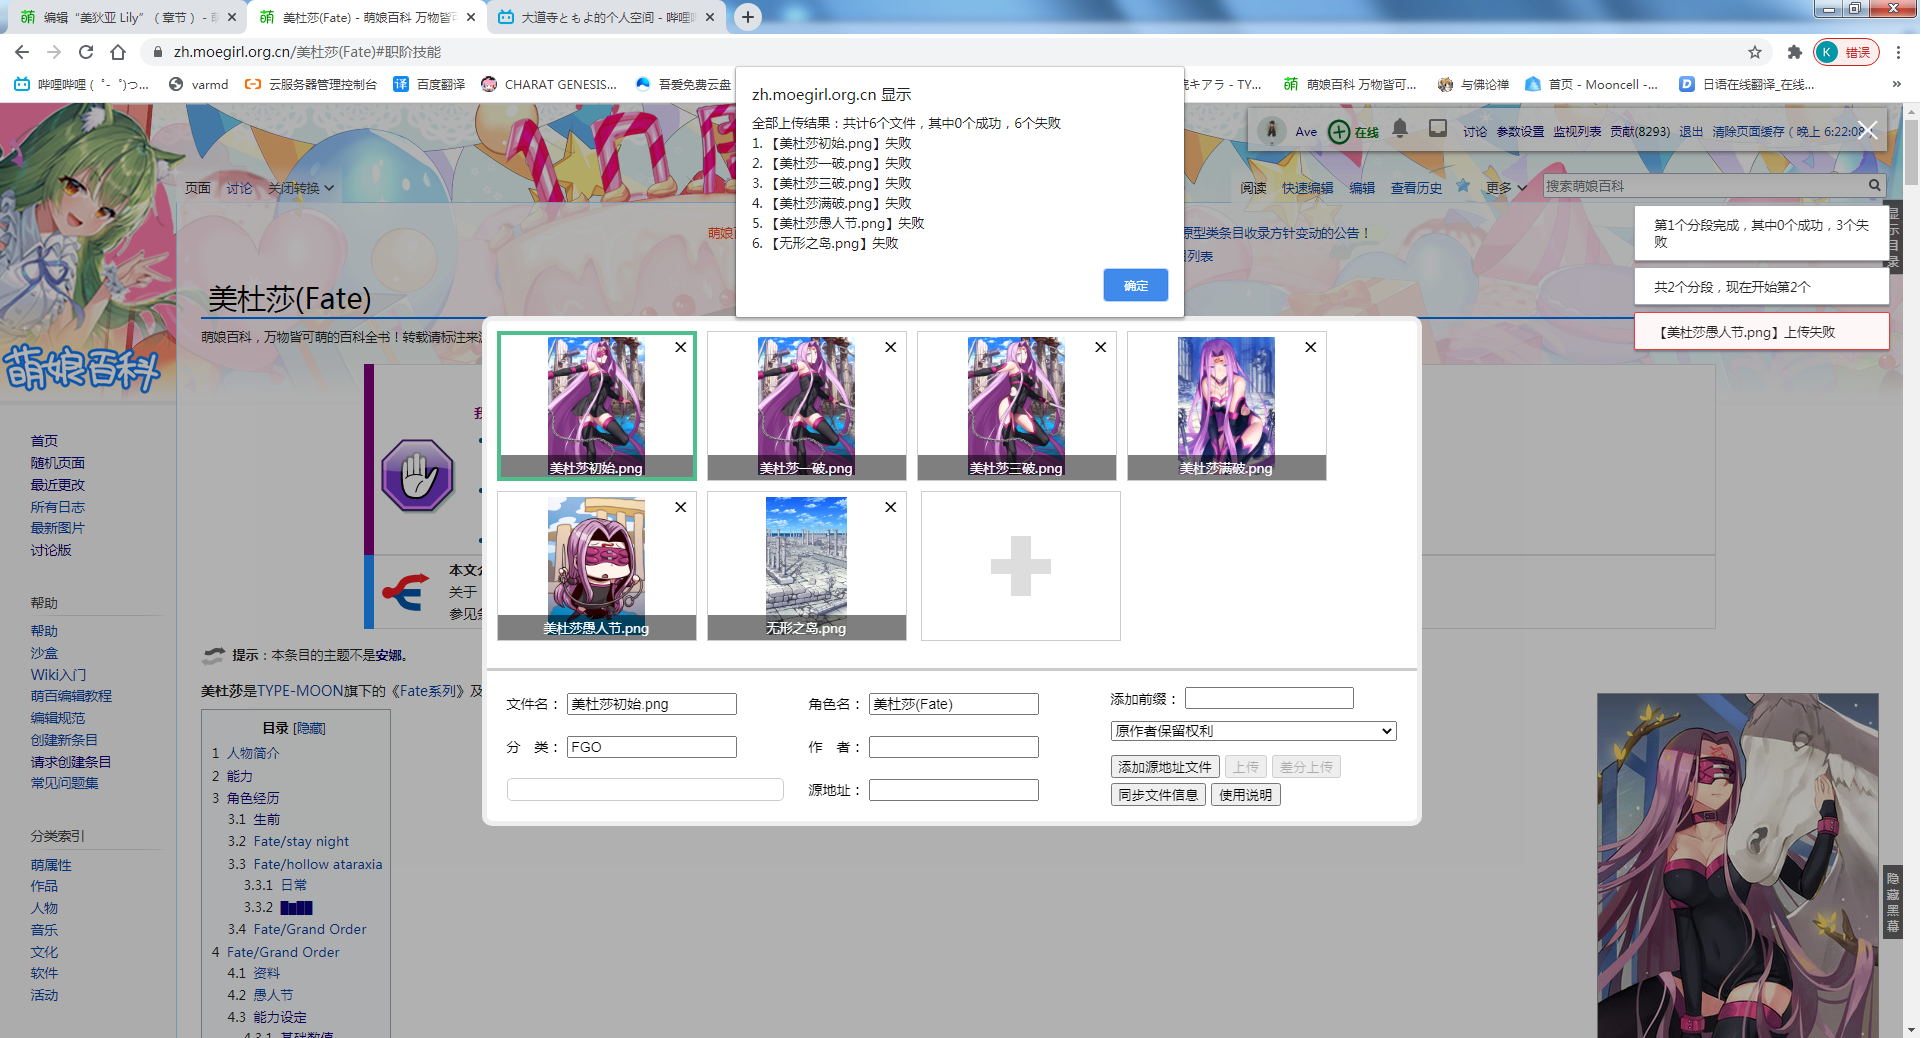
Task: Remove 美杜莎初始.png from upload list
Action: (x=680, y=347)
